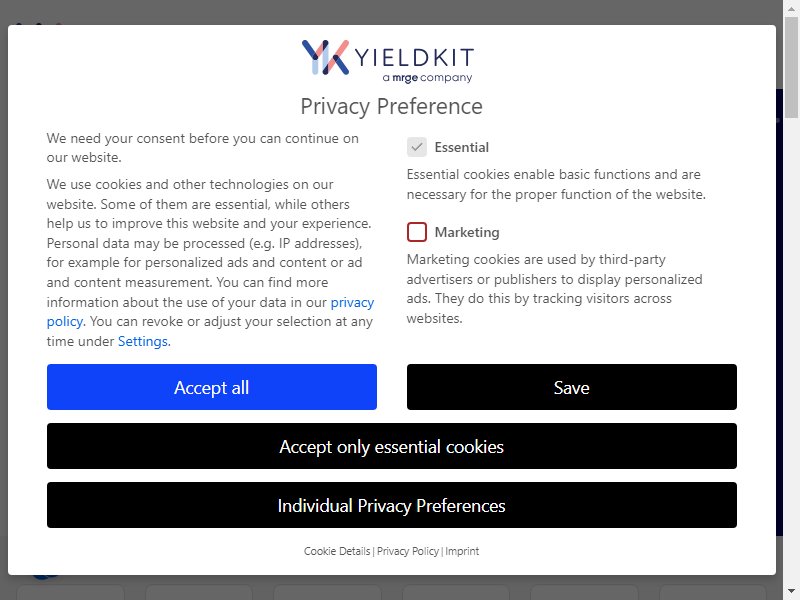Click the YieldKit logo at top
The width and height of the screenshot is (800, 600).
click(x=388, y=60)
